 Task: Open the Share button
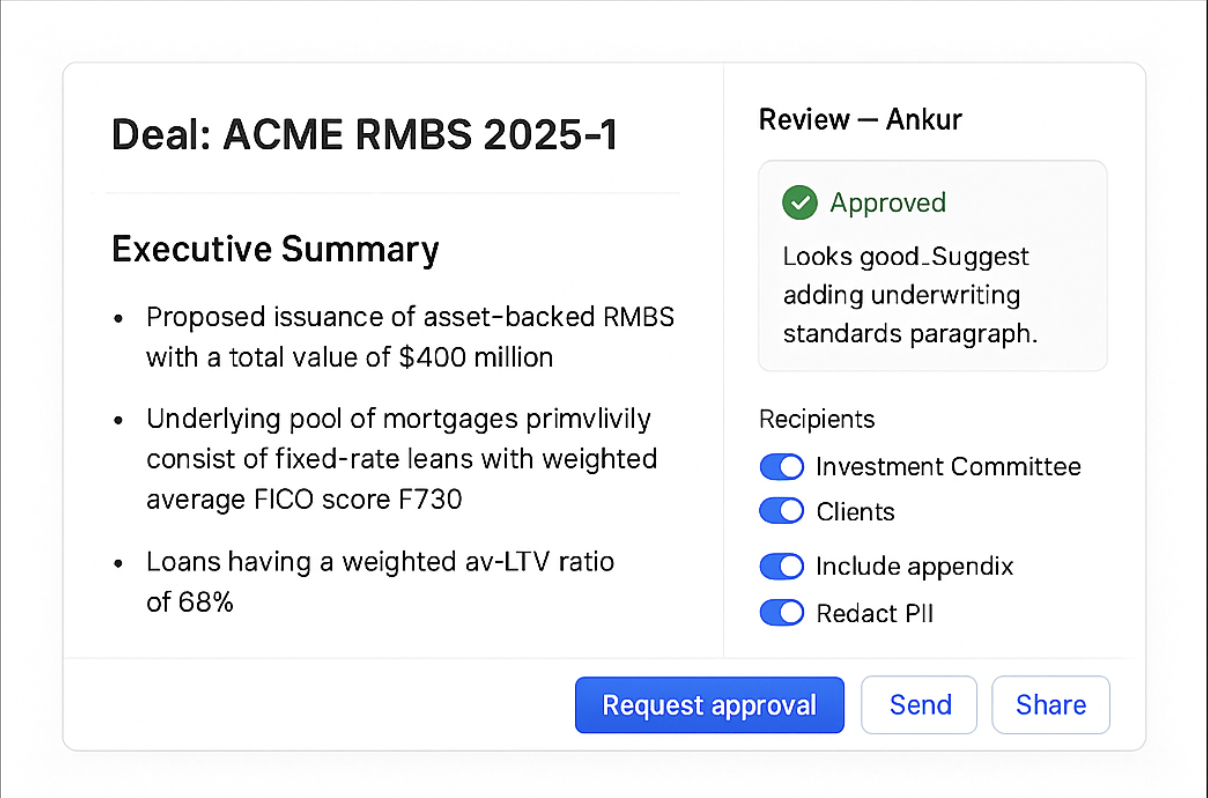1051,706
